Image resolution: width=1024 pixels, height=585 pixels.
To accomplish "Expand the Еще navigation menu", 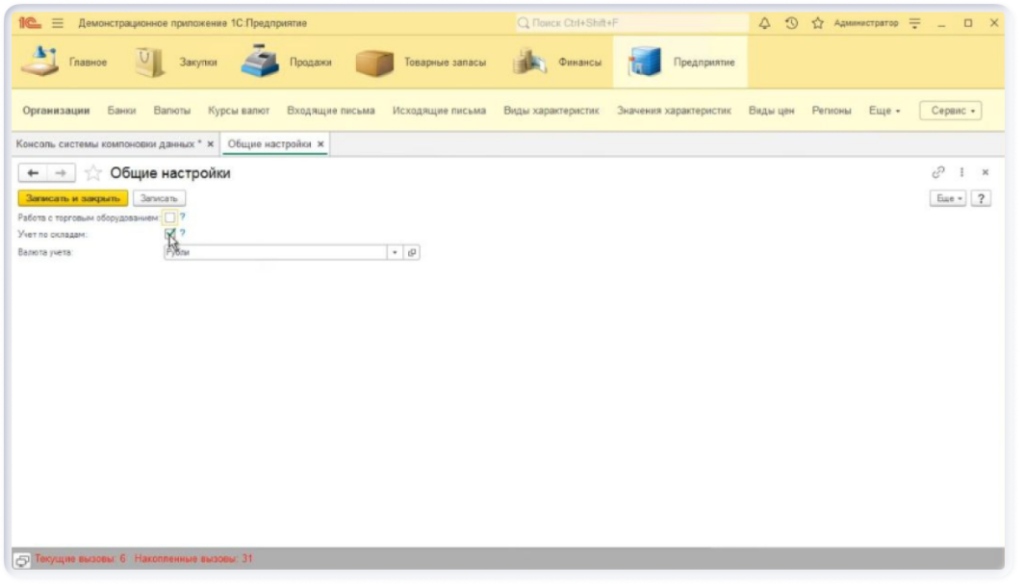I will pos(884,111).
